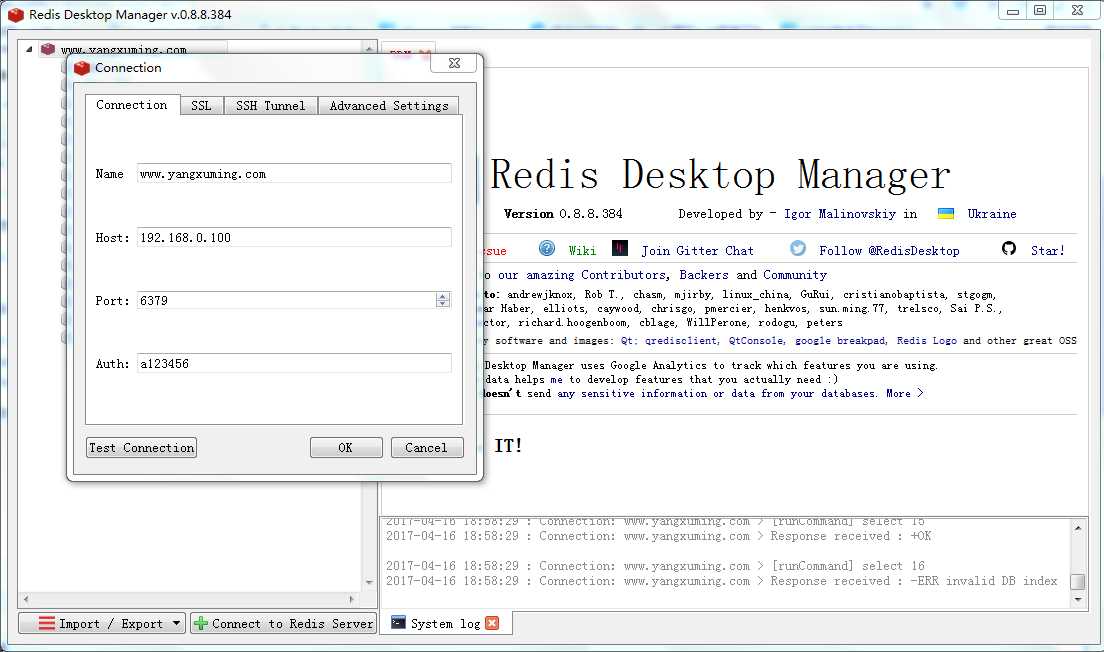Screen dimensions: 1104x652
Task: Click the system log scrollbar thumb
Action: pos(1078,582)
